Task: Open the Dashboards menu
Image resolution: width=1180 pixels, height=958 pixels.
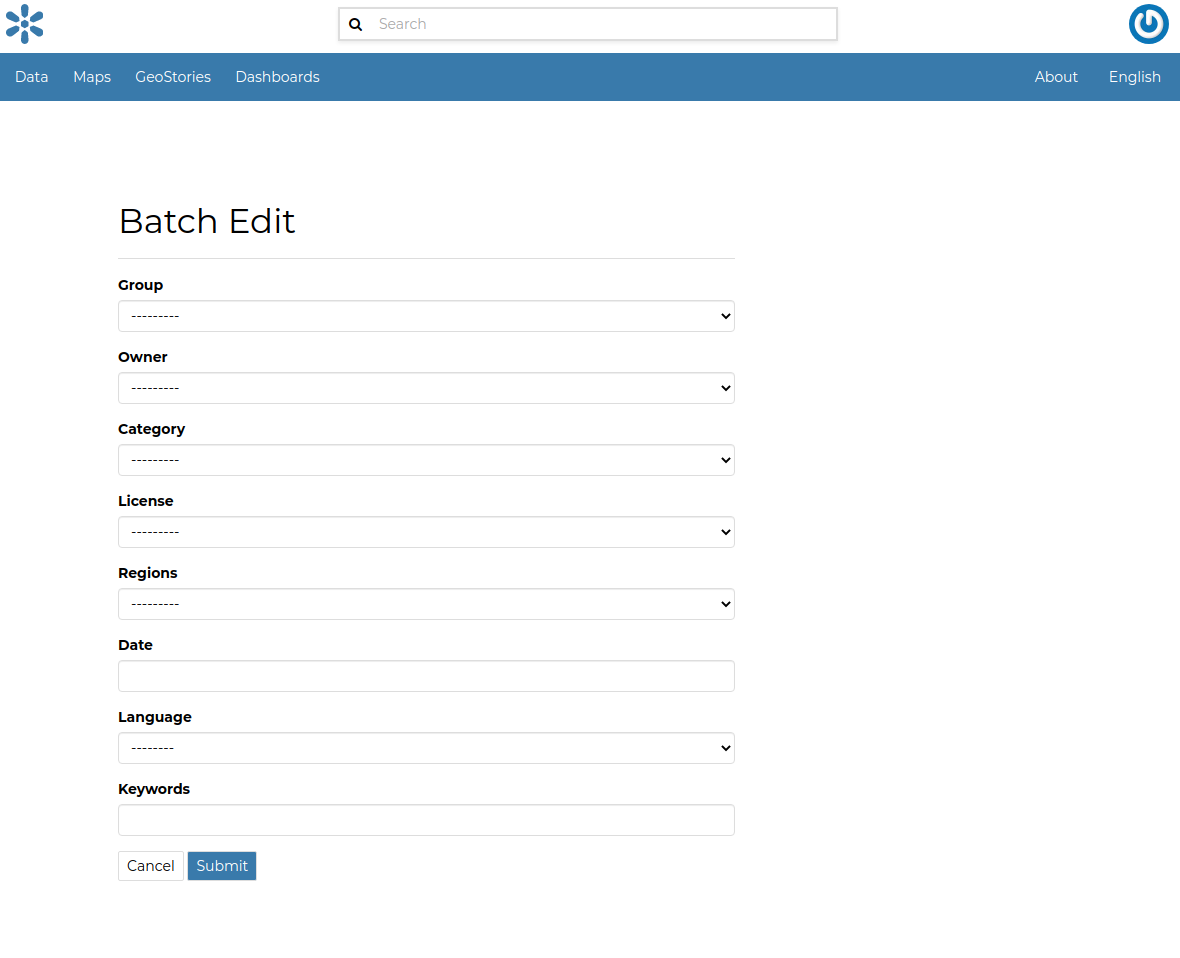Action: point(277,77)
